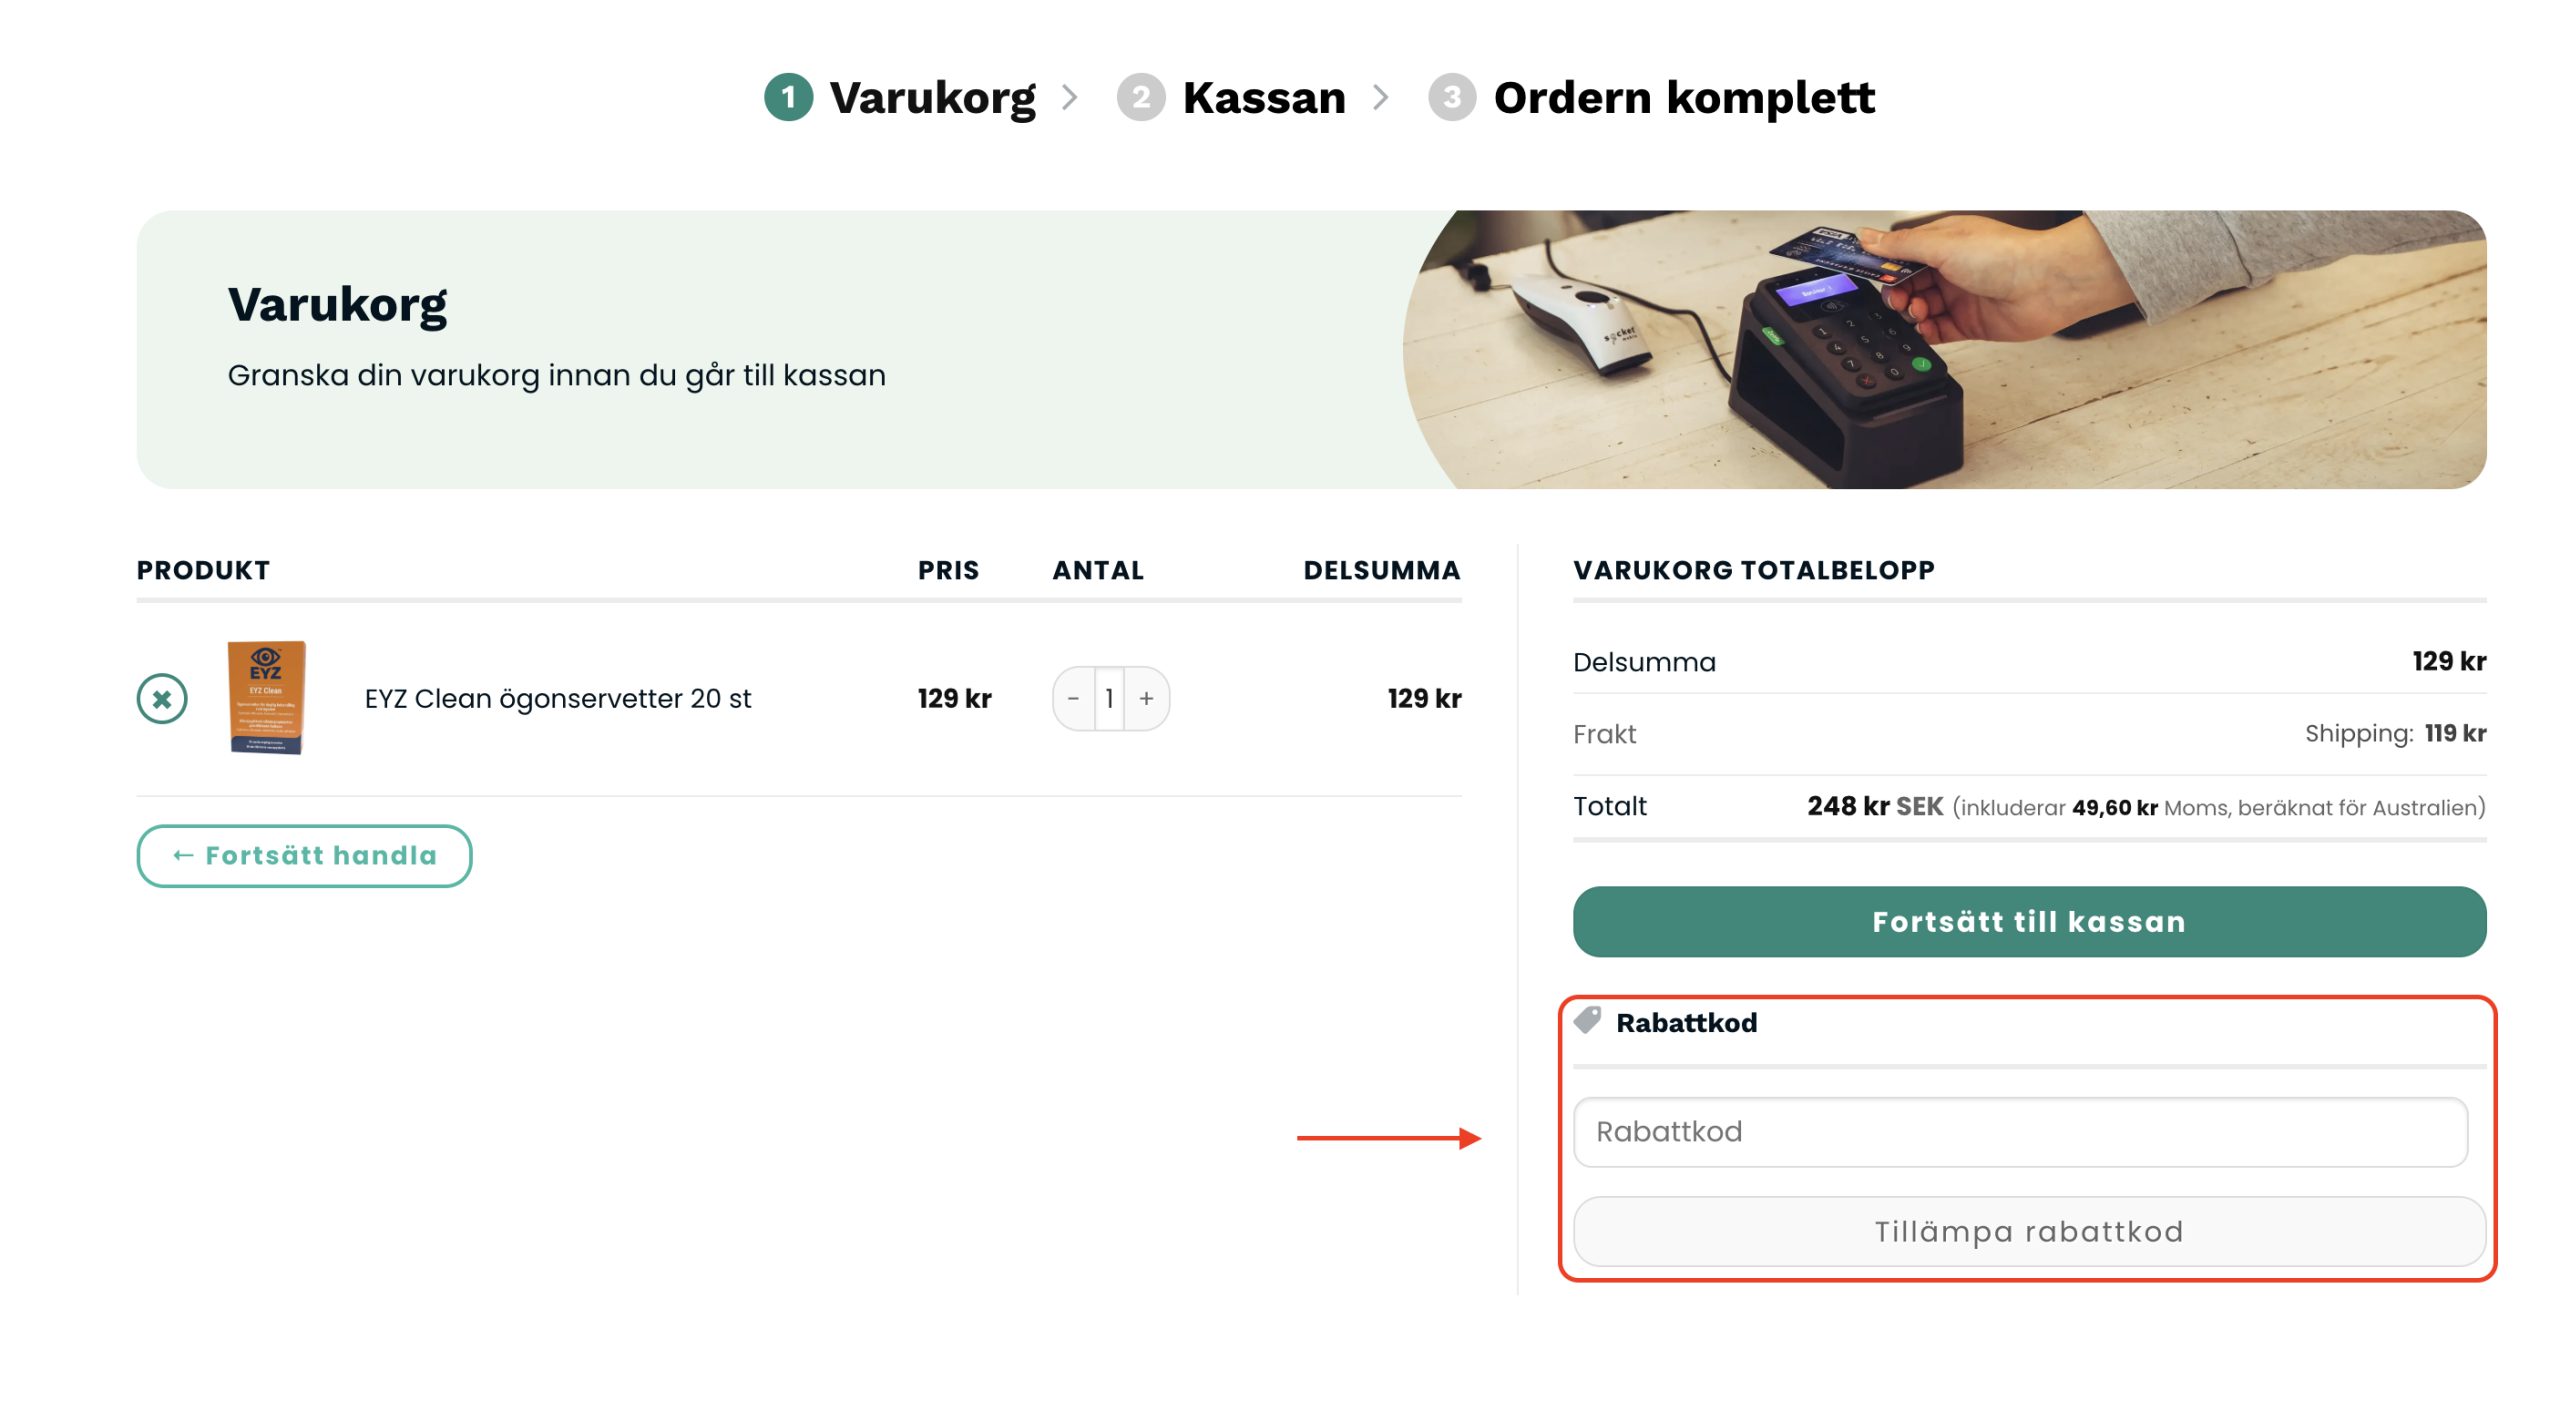Click chevron arrow after Varukorg step
The image size is (2560, 1401).
1069,97
